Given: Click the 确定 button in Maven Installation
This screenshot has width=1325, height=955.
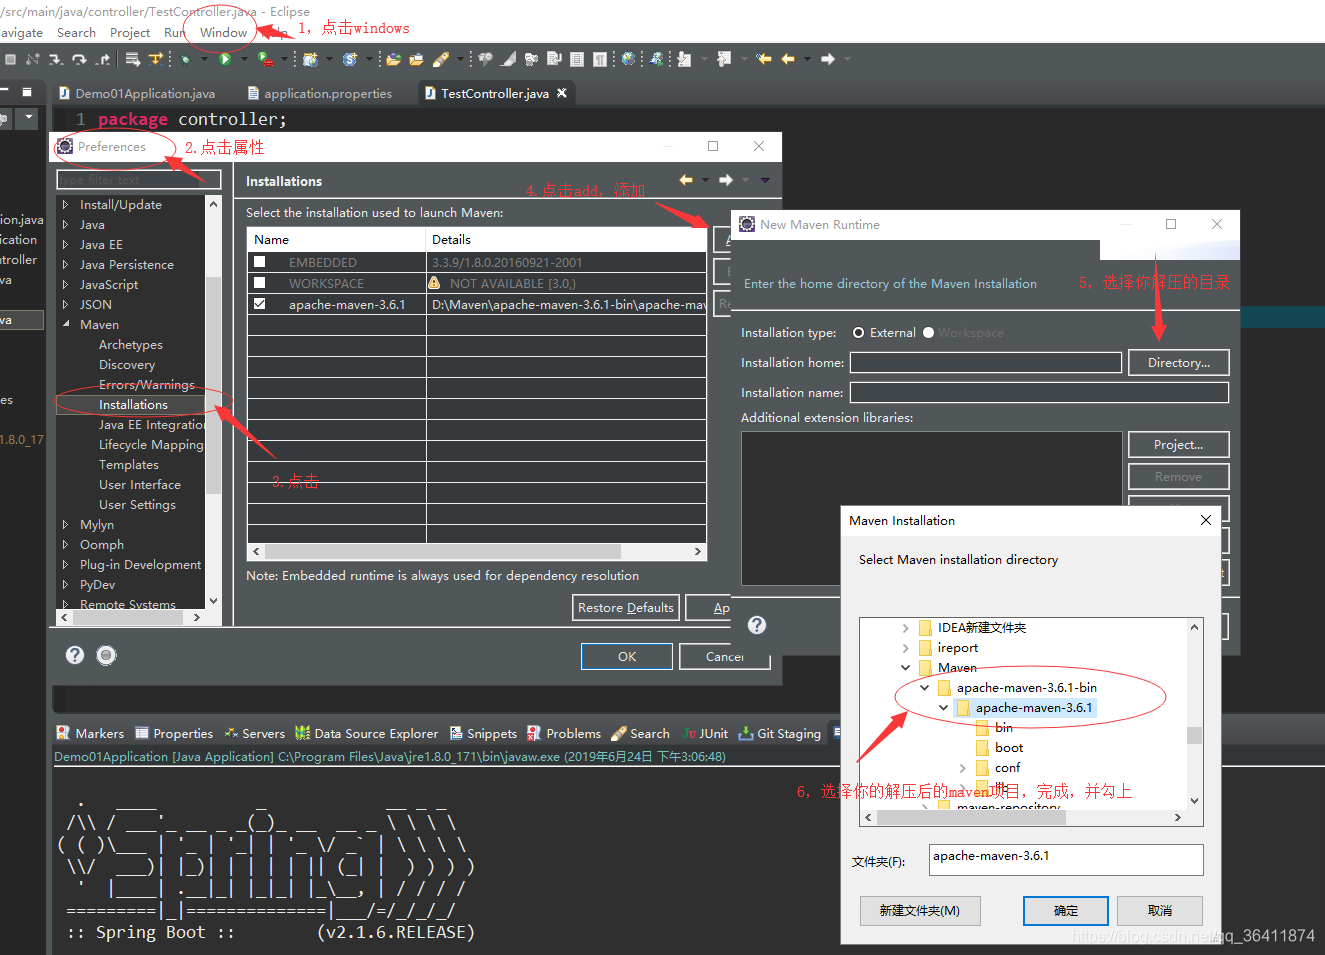Looking at the screenshot, I should click(x=1066, y=910).
